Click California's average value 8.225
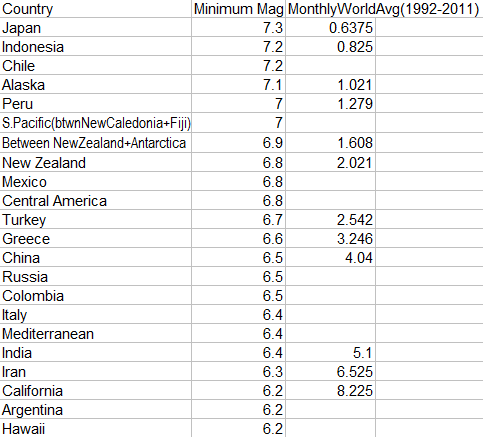Viewport: 483px width, 437px height. tap(330, 390)
